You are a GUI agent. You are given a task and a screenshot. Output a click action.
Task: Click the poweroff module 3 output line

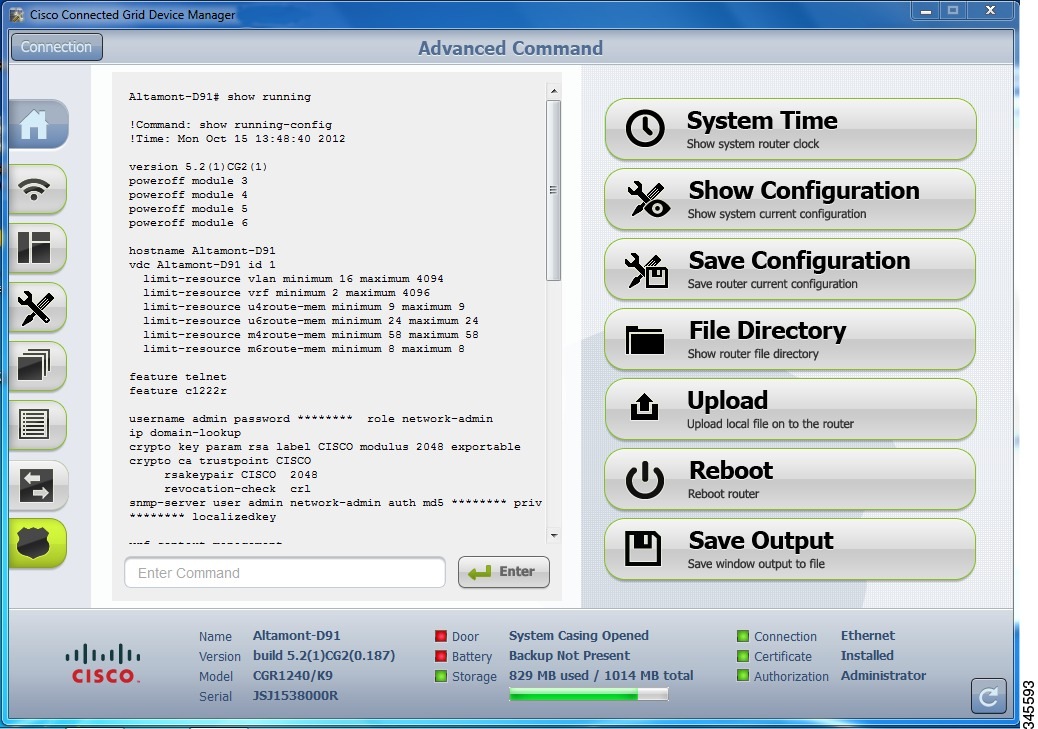[x=188, y=181]
